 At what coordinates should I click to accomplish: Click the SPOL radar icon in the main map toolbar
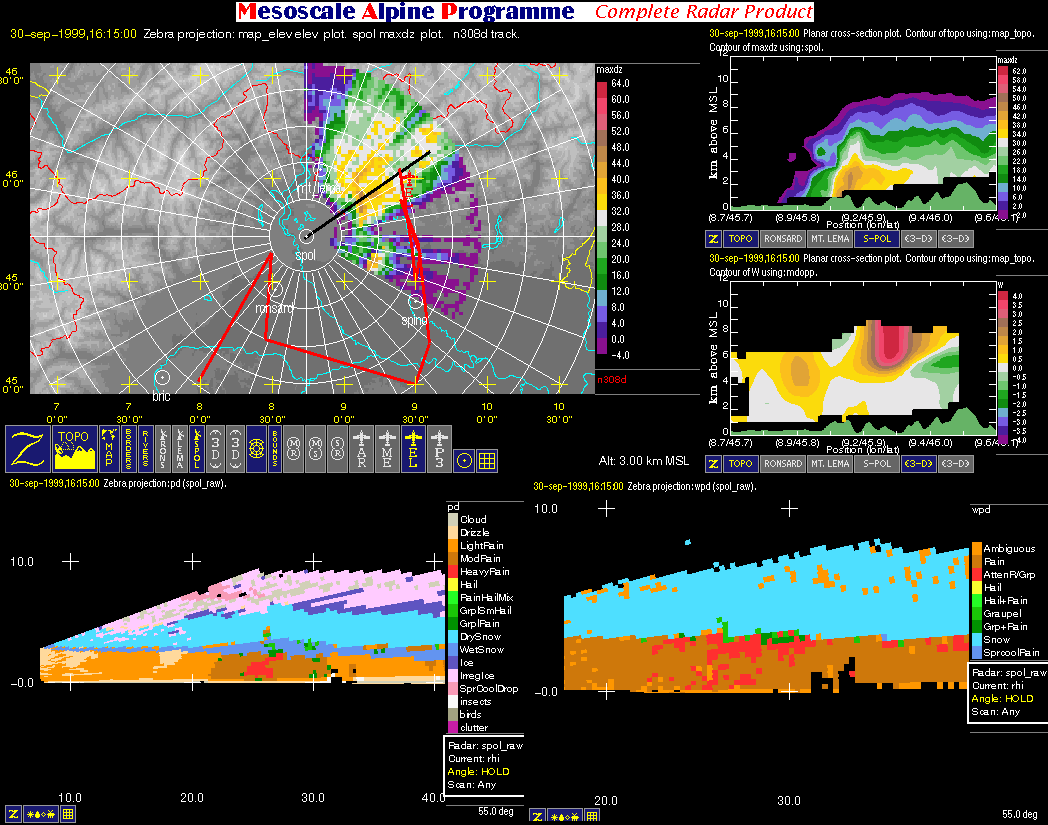(x=197, y=448)
